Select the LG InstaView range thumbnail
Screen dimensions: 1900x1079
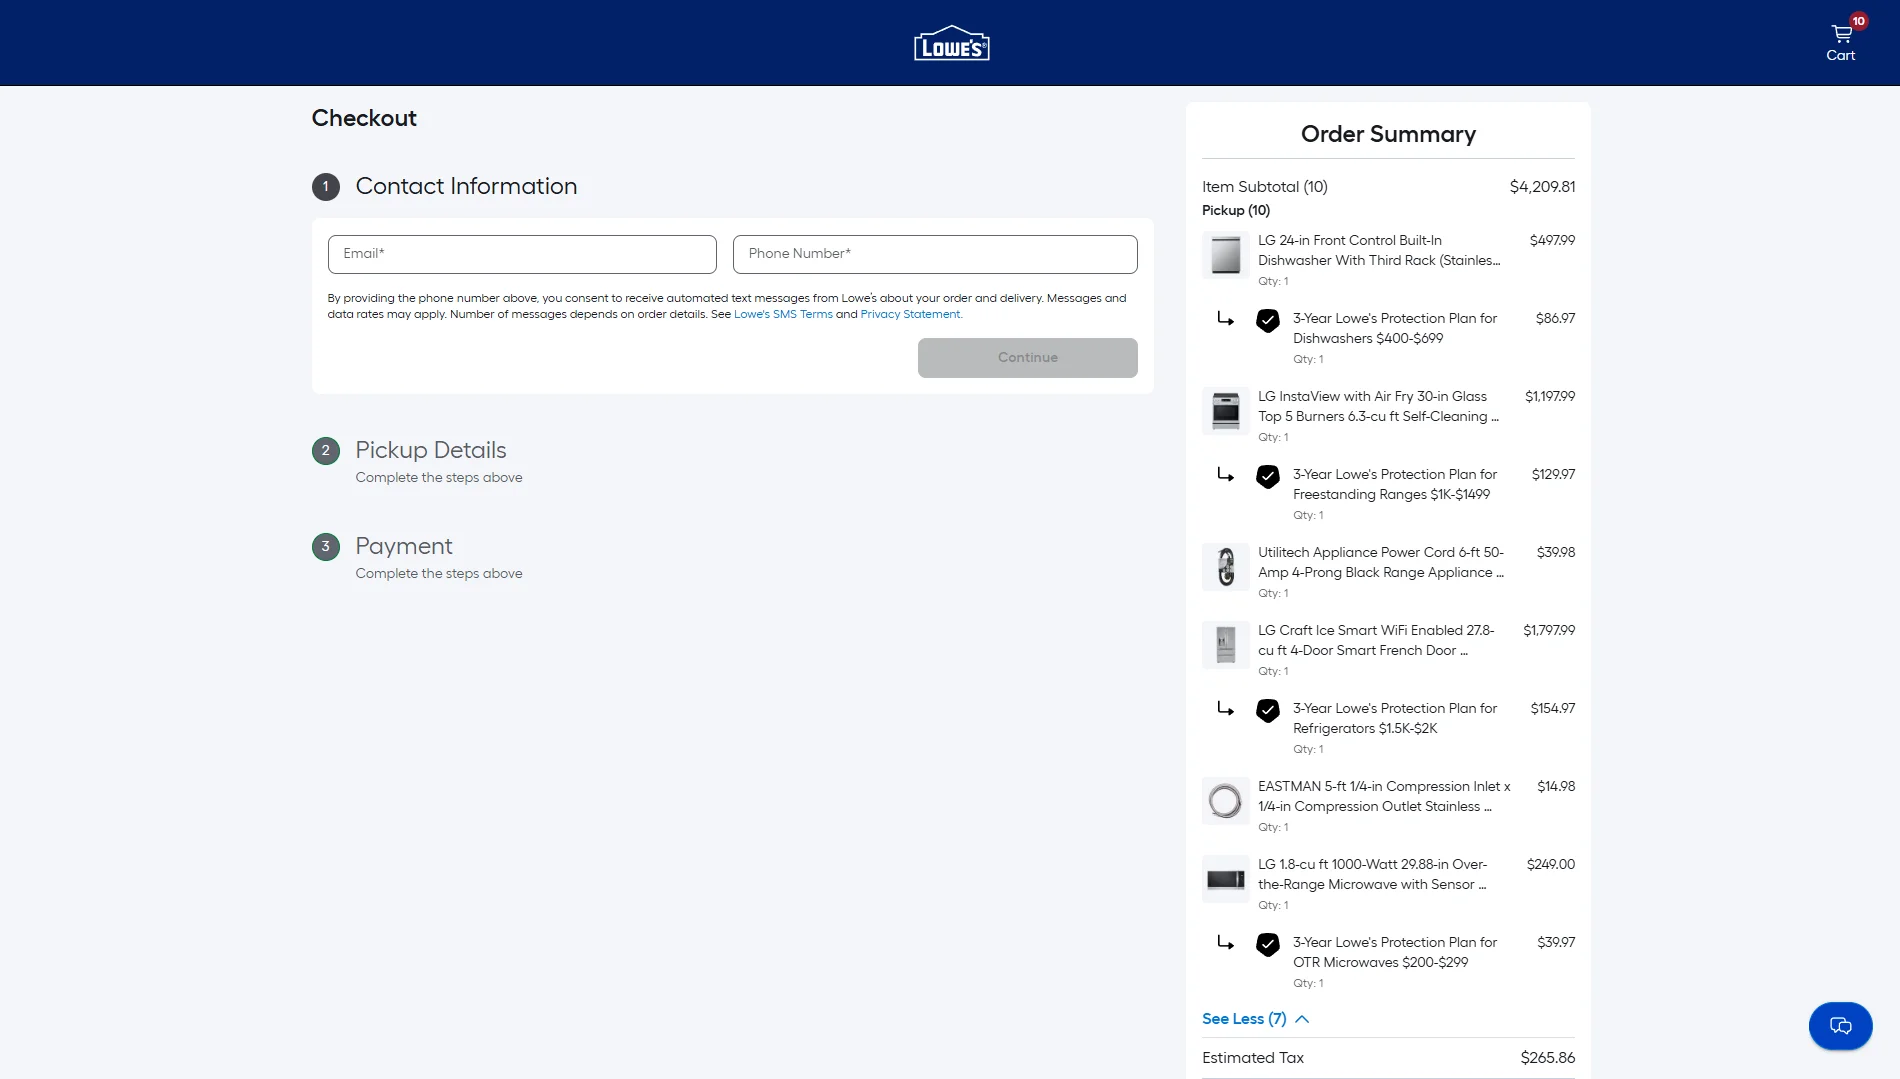pyautogui.click(x=1224, y=411)
